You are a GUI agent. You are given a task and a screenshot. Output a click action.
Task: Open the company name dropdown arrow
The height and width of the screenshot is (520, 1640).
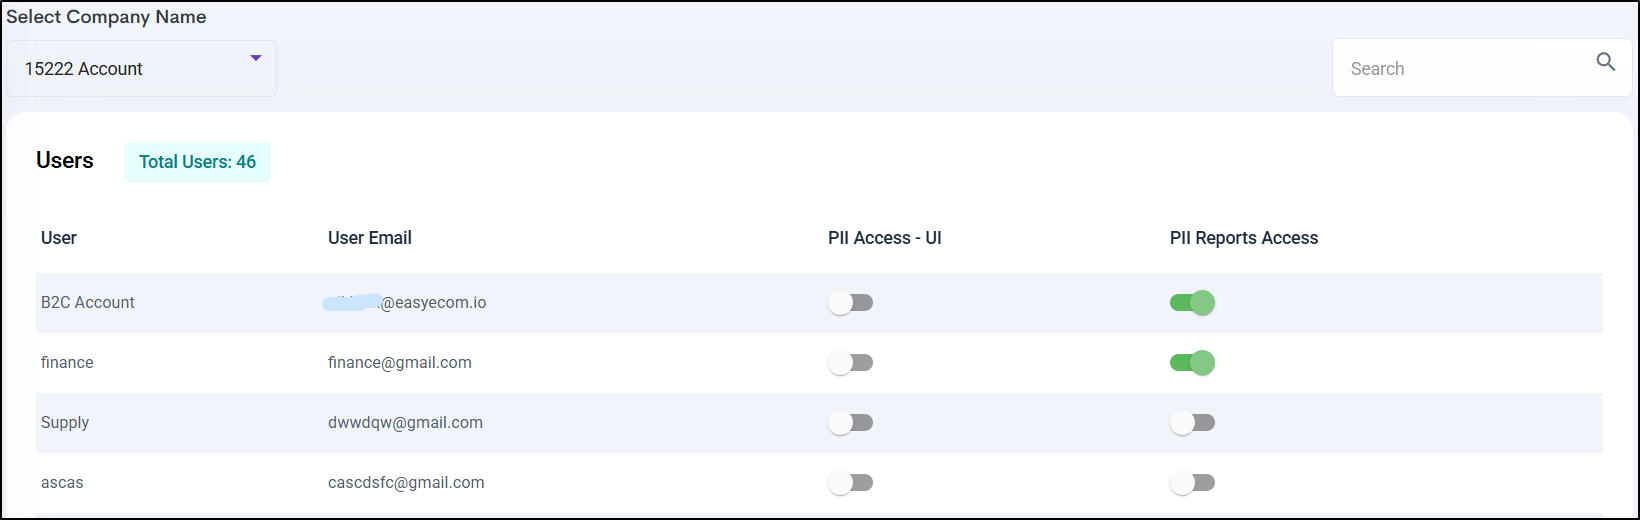[256, 58]
